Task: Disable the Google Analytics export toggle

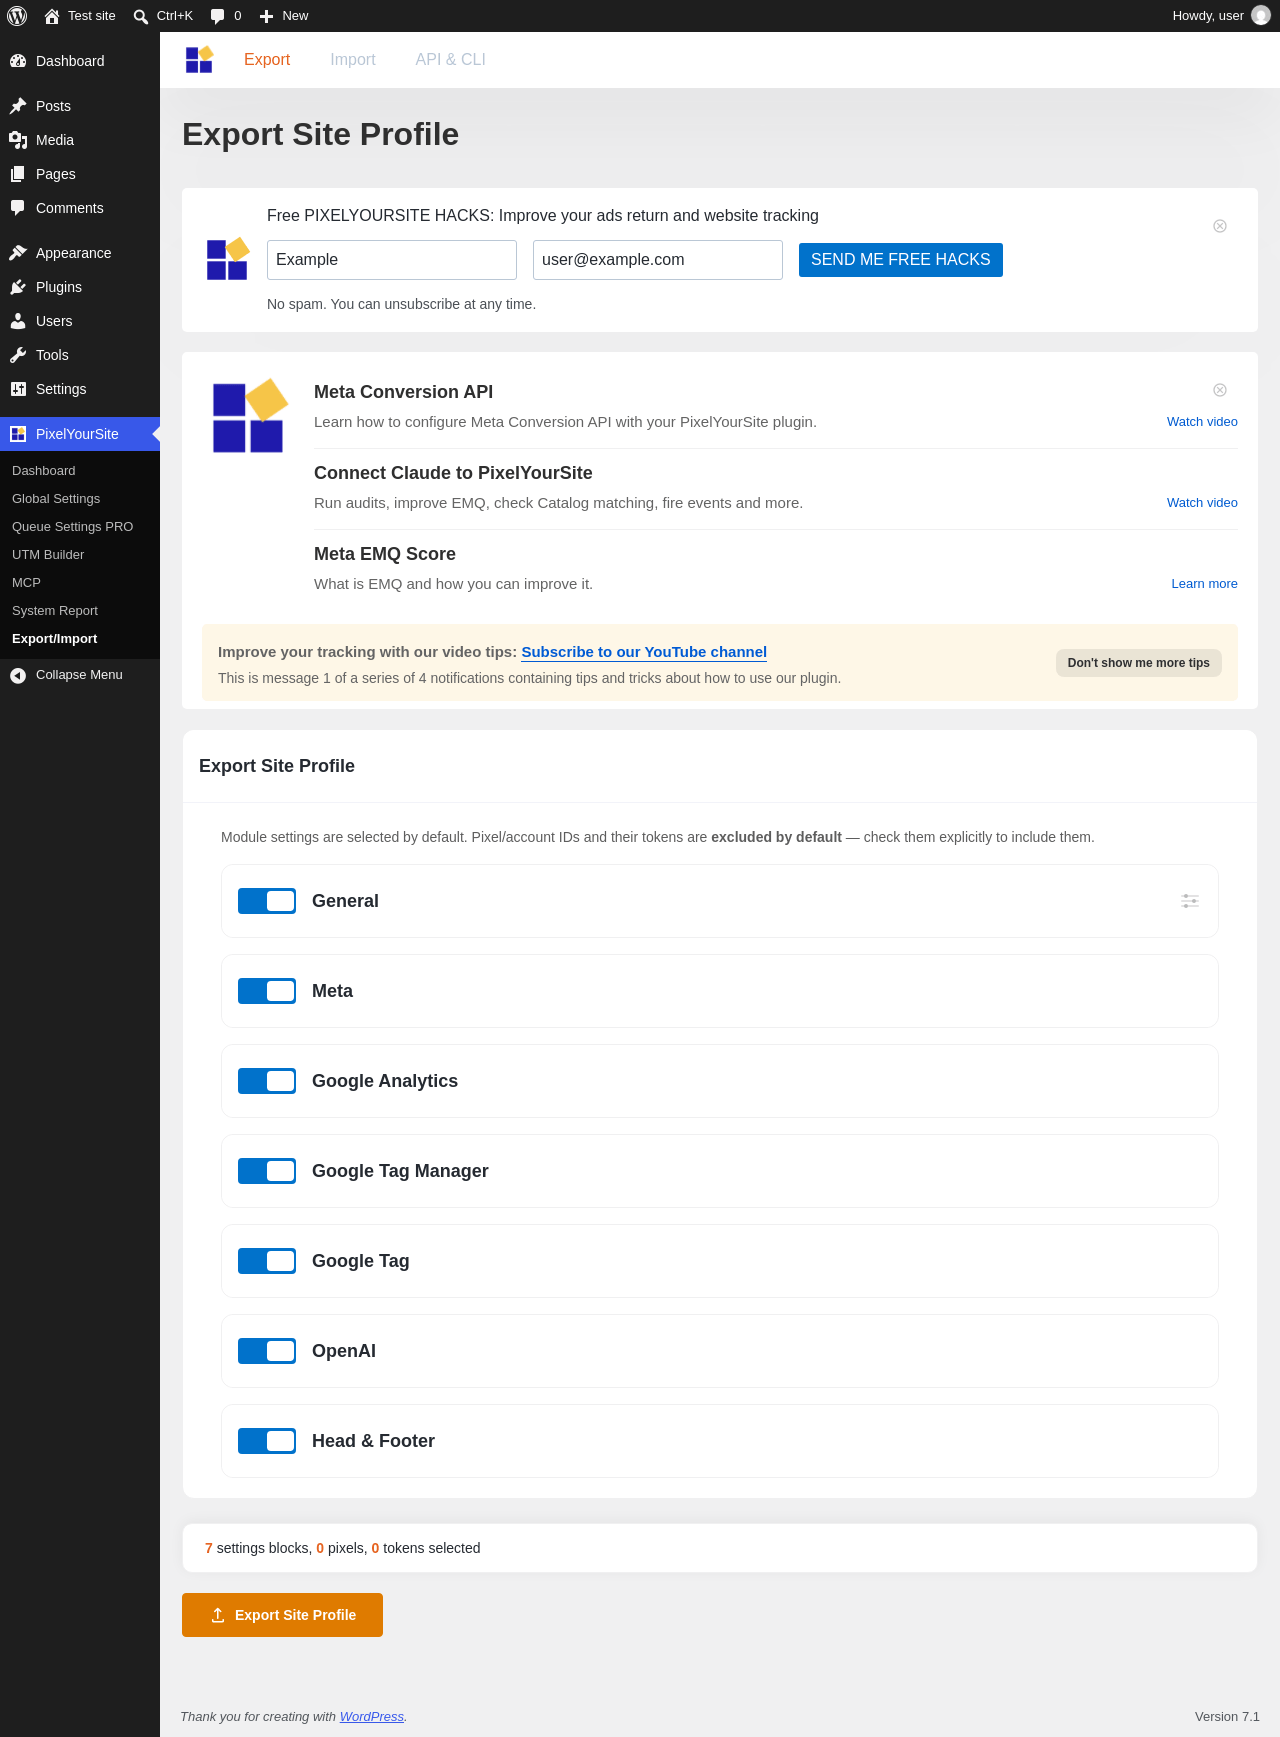Action: pos(267,1081)
